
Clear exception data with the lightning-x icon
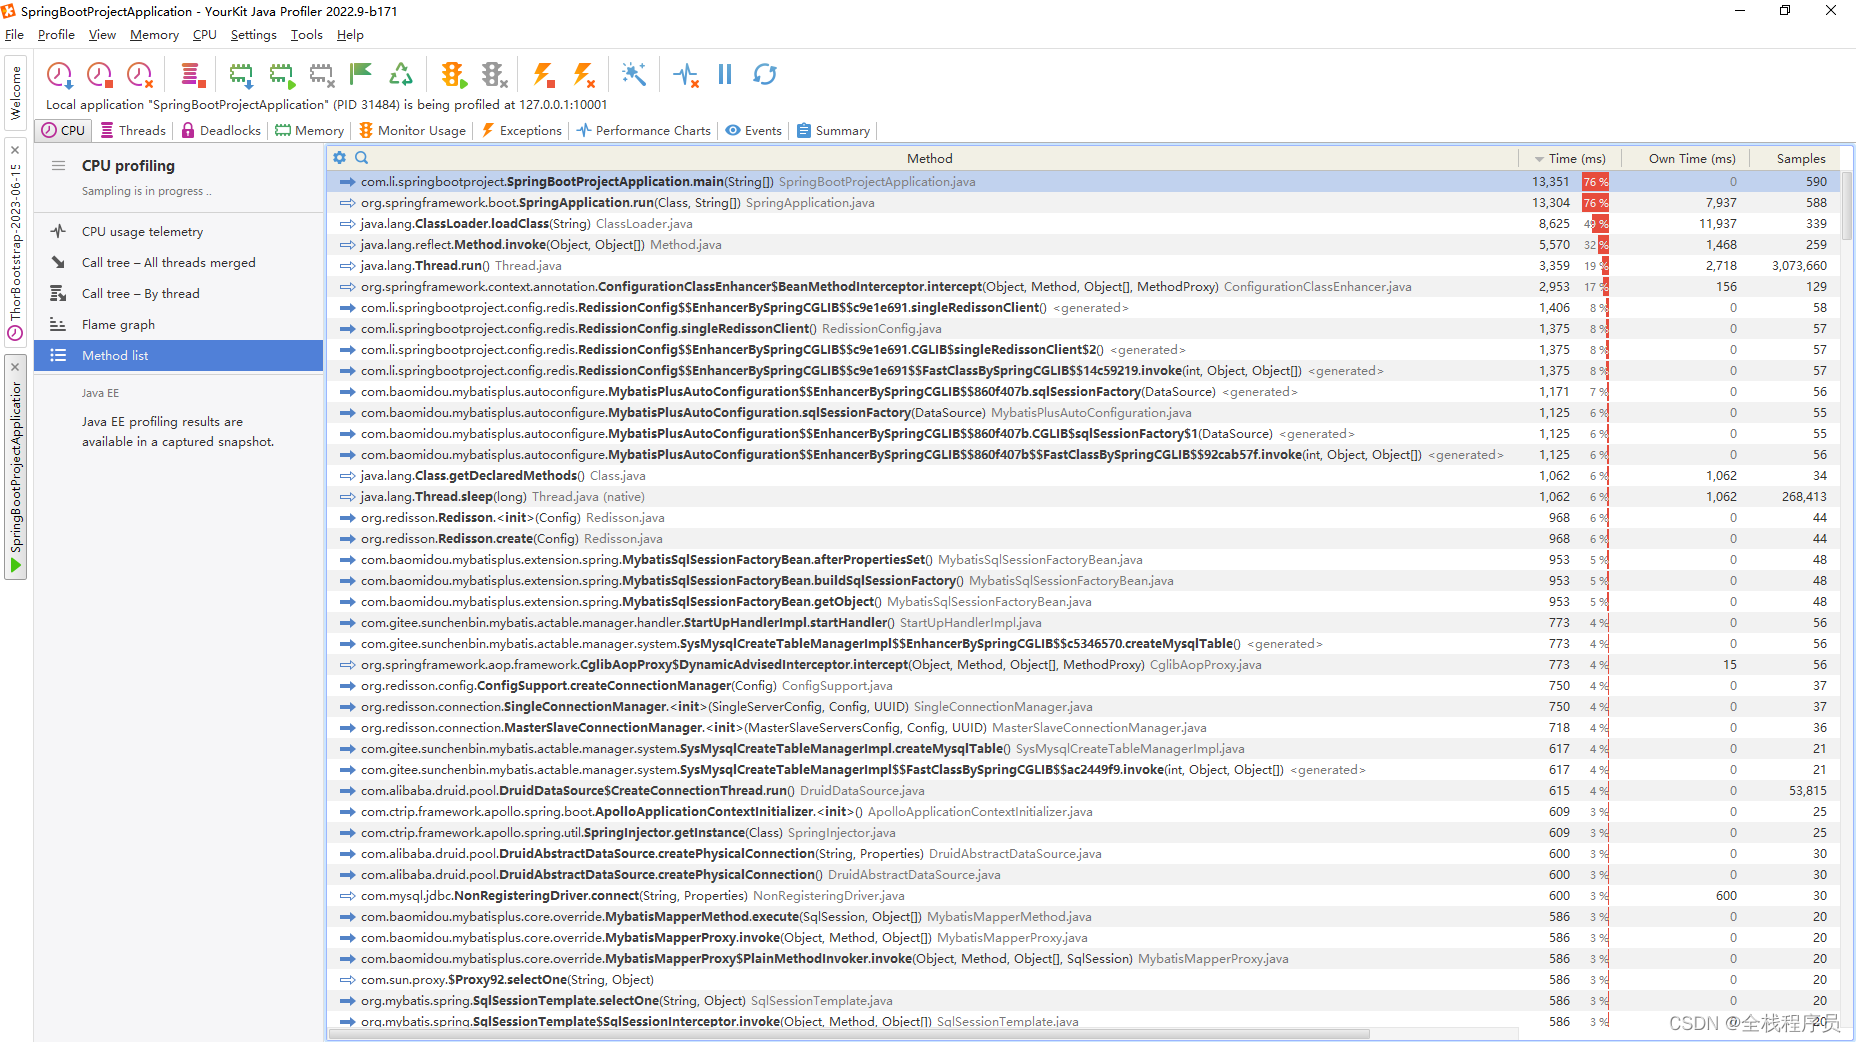584,75
